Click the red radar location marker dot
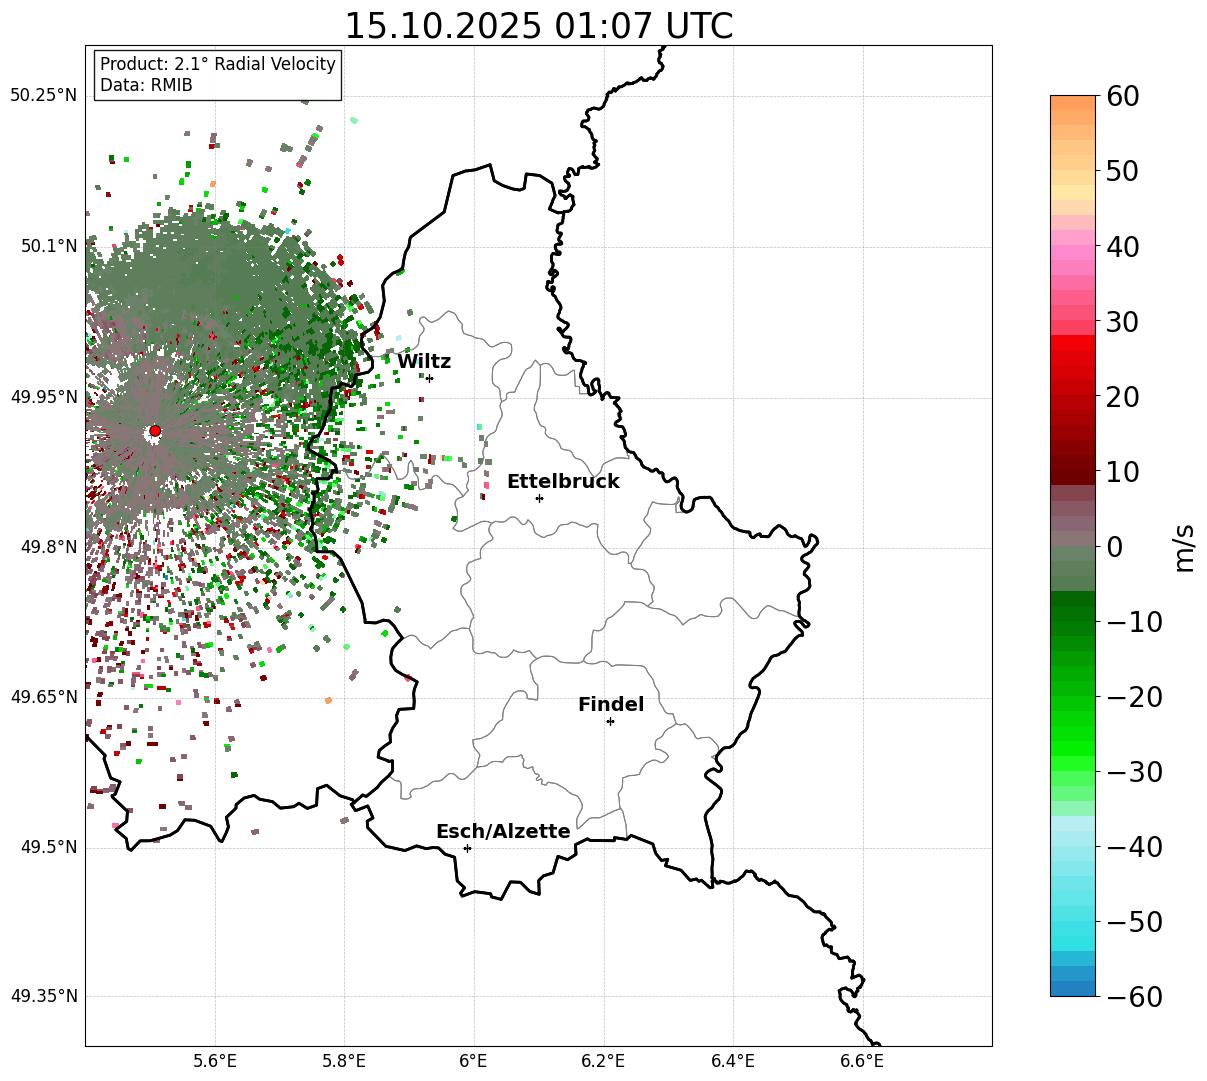 154,431
